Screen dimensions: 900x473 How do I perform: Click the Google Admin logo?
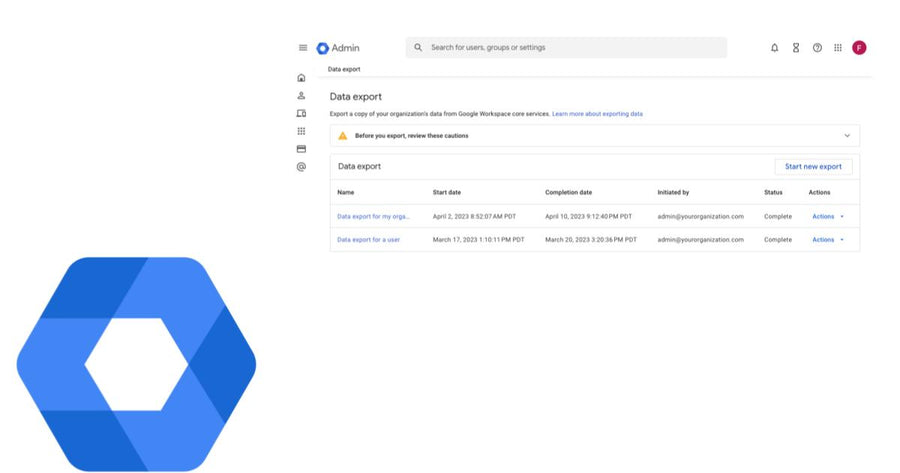(x=338, y=48)
